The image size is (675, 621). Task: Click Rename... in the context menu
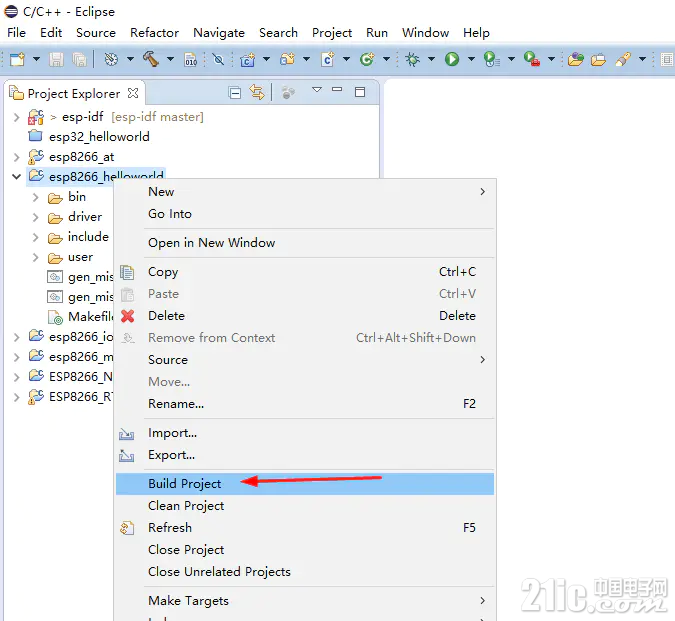click(305, 404)
